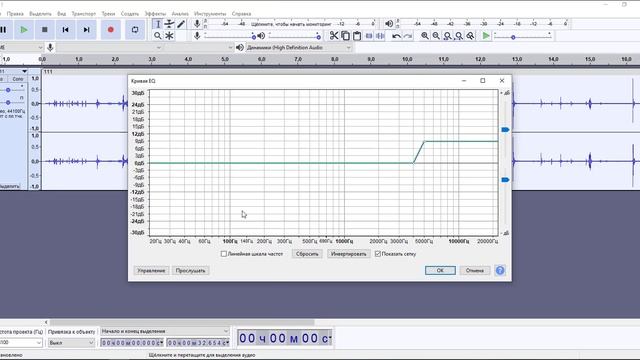Skip to start of project
The image size is (640, 360).
[65, 30]
